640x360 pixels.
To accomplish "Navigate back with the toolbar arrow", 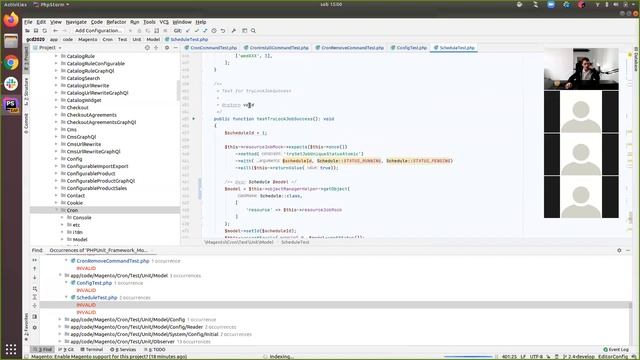I will coord(56,31).
